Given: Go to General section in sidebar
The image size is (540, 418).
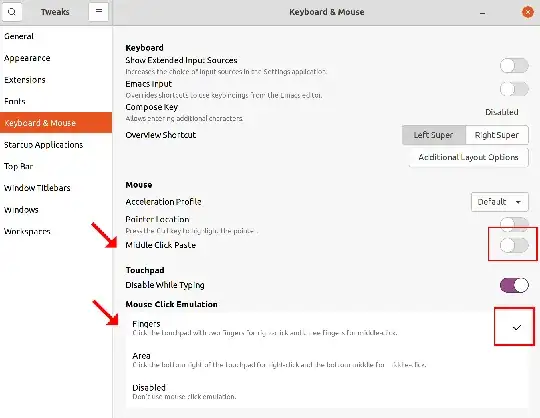Looking at the screenshot, I should click(56, 36).
